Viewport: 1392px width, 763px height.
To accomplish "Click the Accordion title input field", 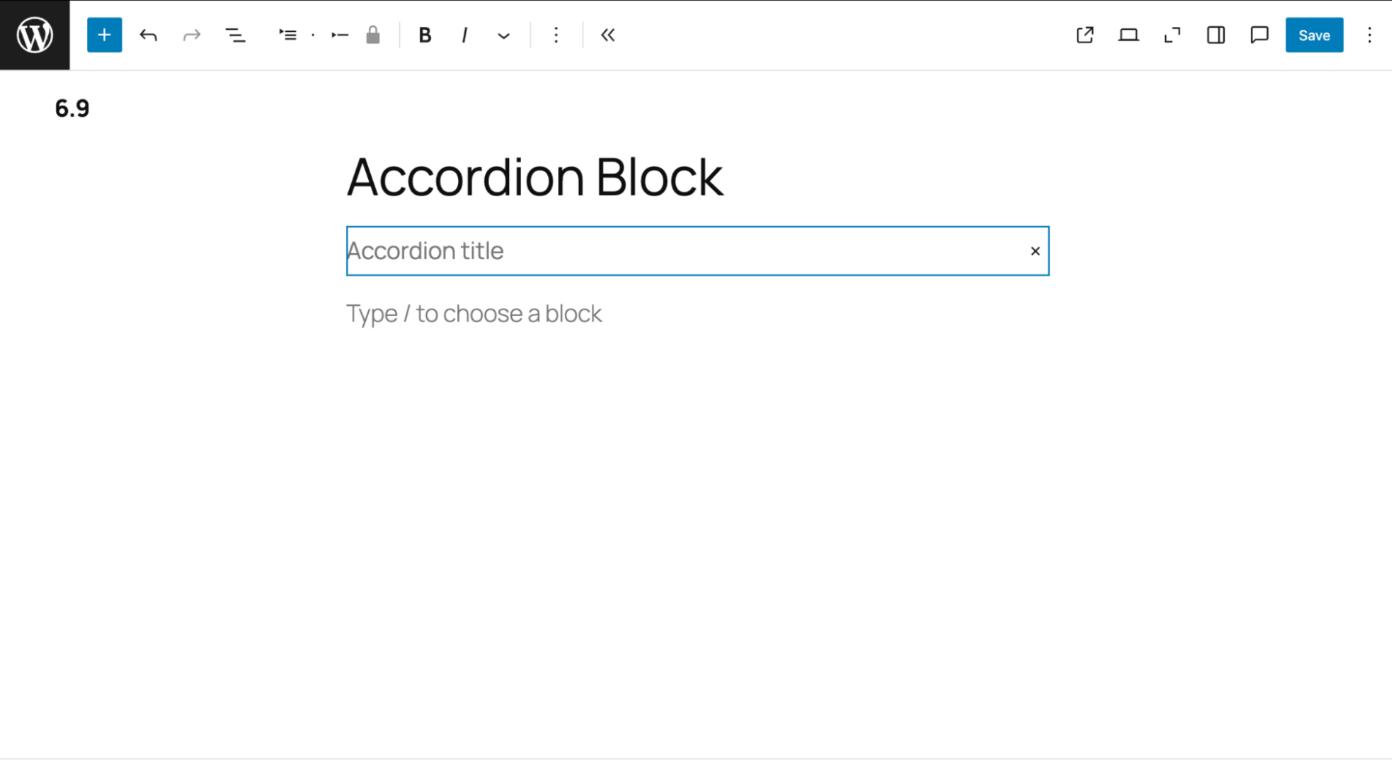I will tap(680, 251).
